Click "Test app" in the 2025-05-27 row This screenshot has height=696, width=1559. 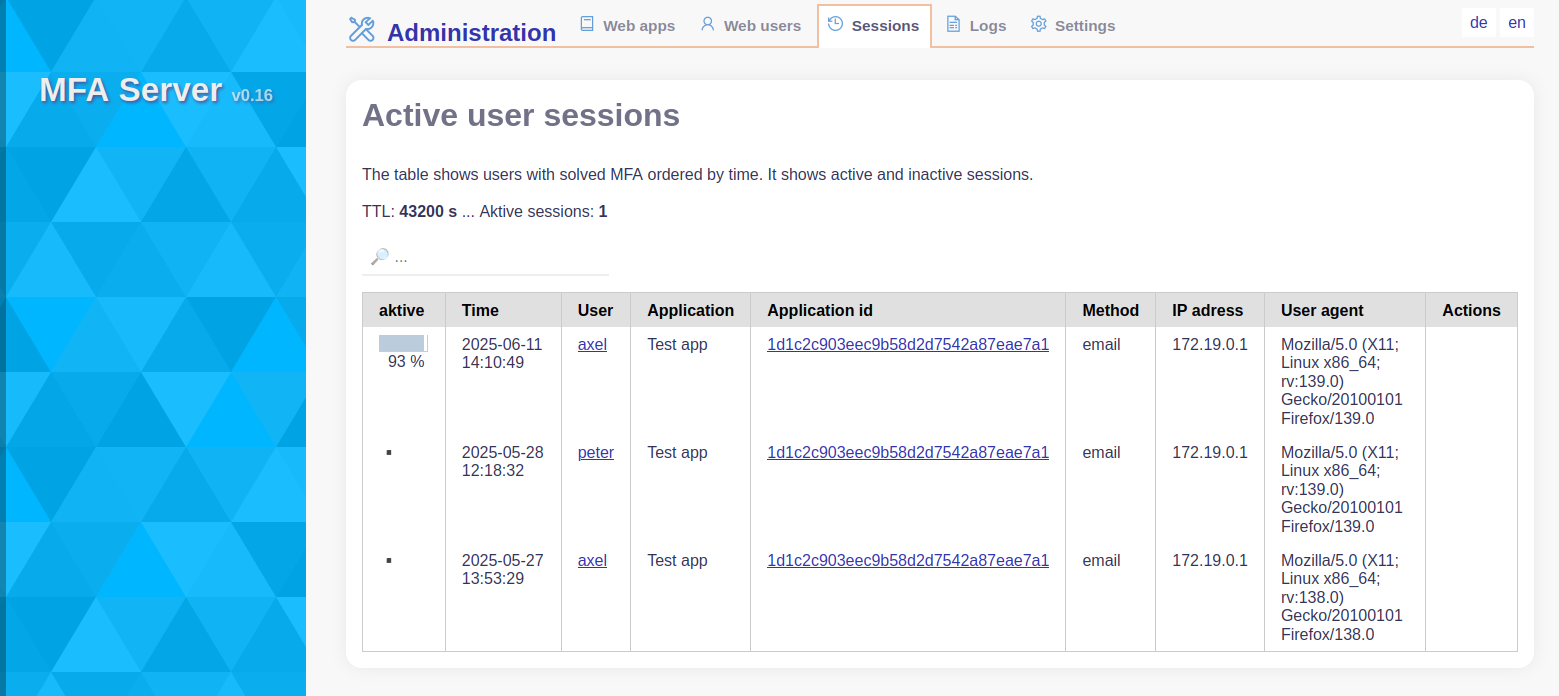tap(677, 561)
